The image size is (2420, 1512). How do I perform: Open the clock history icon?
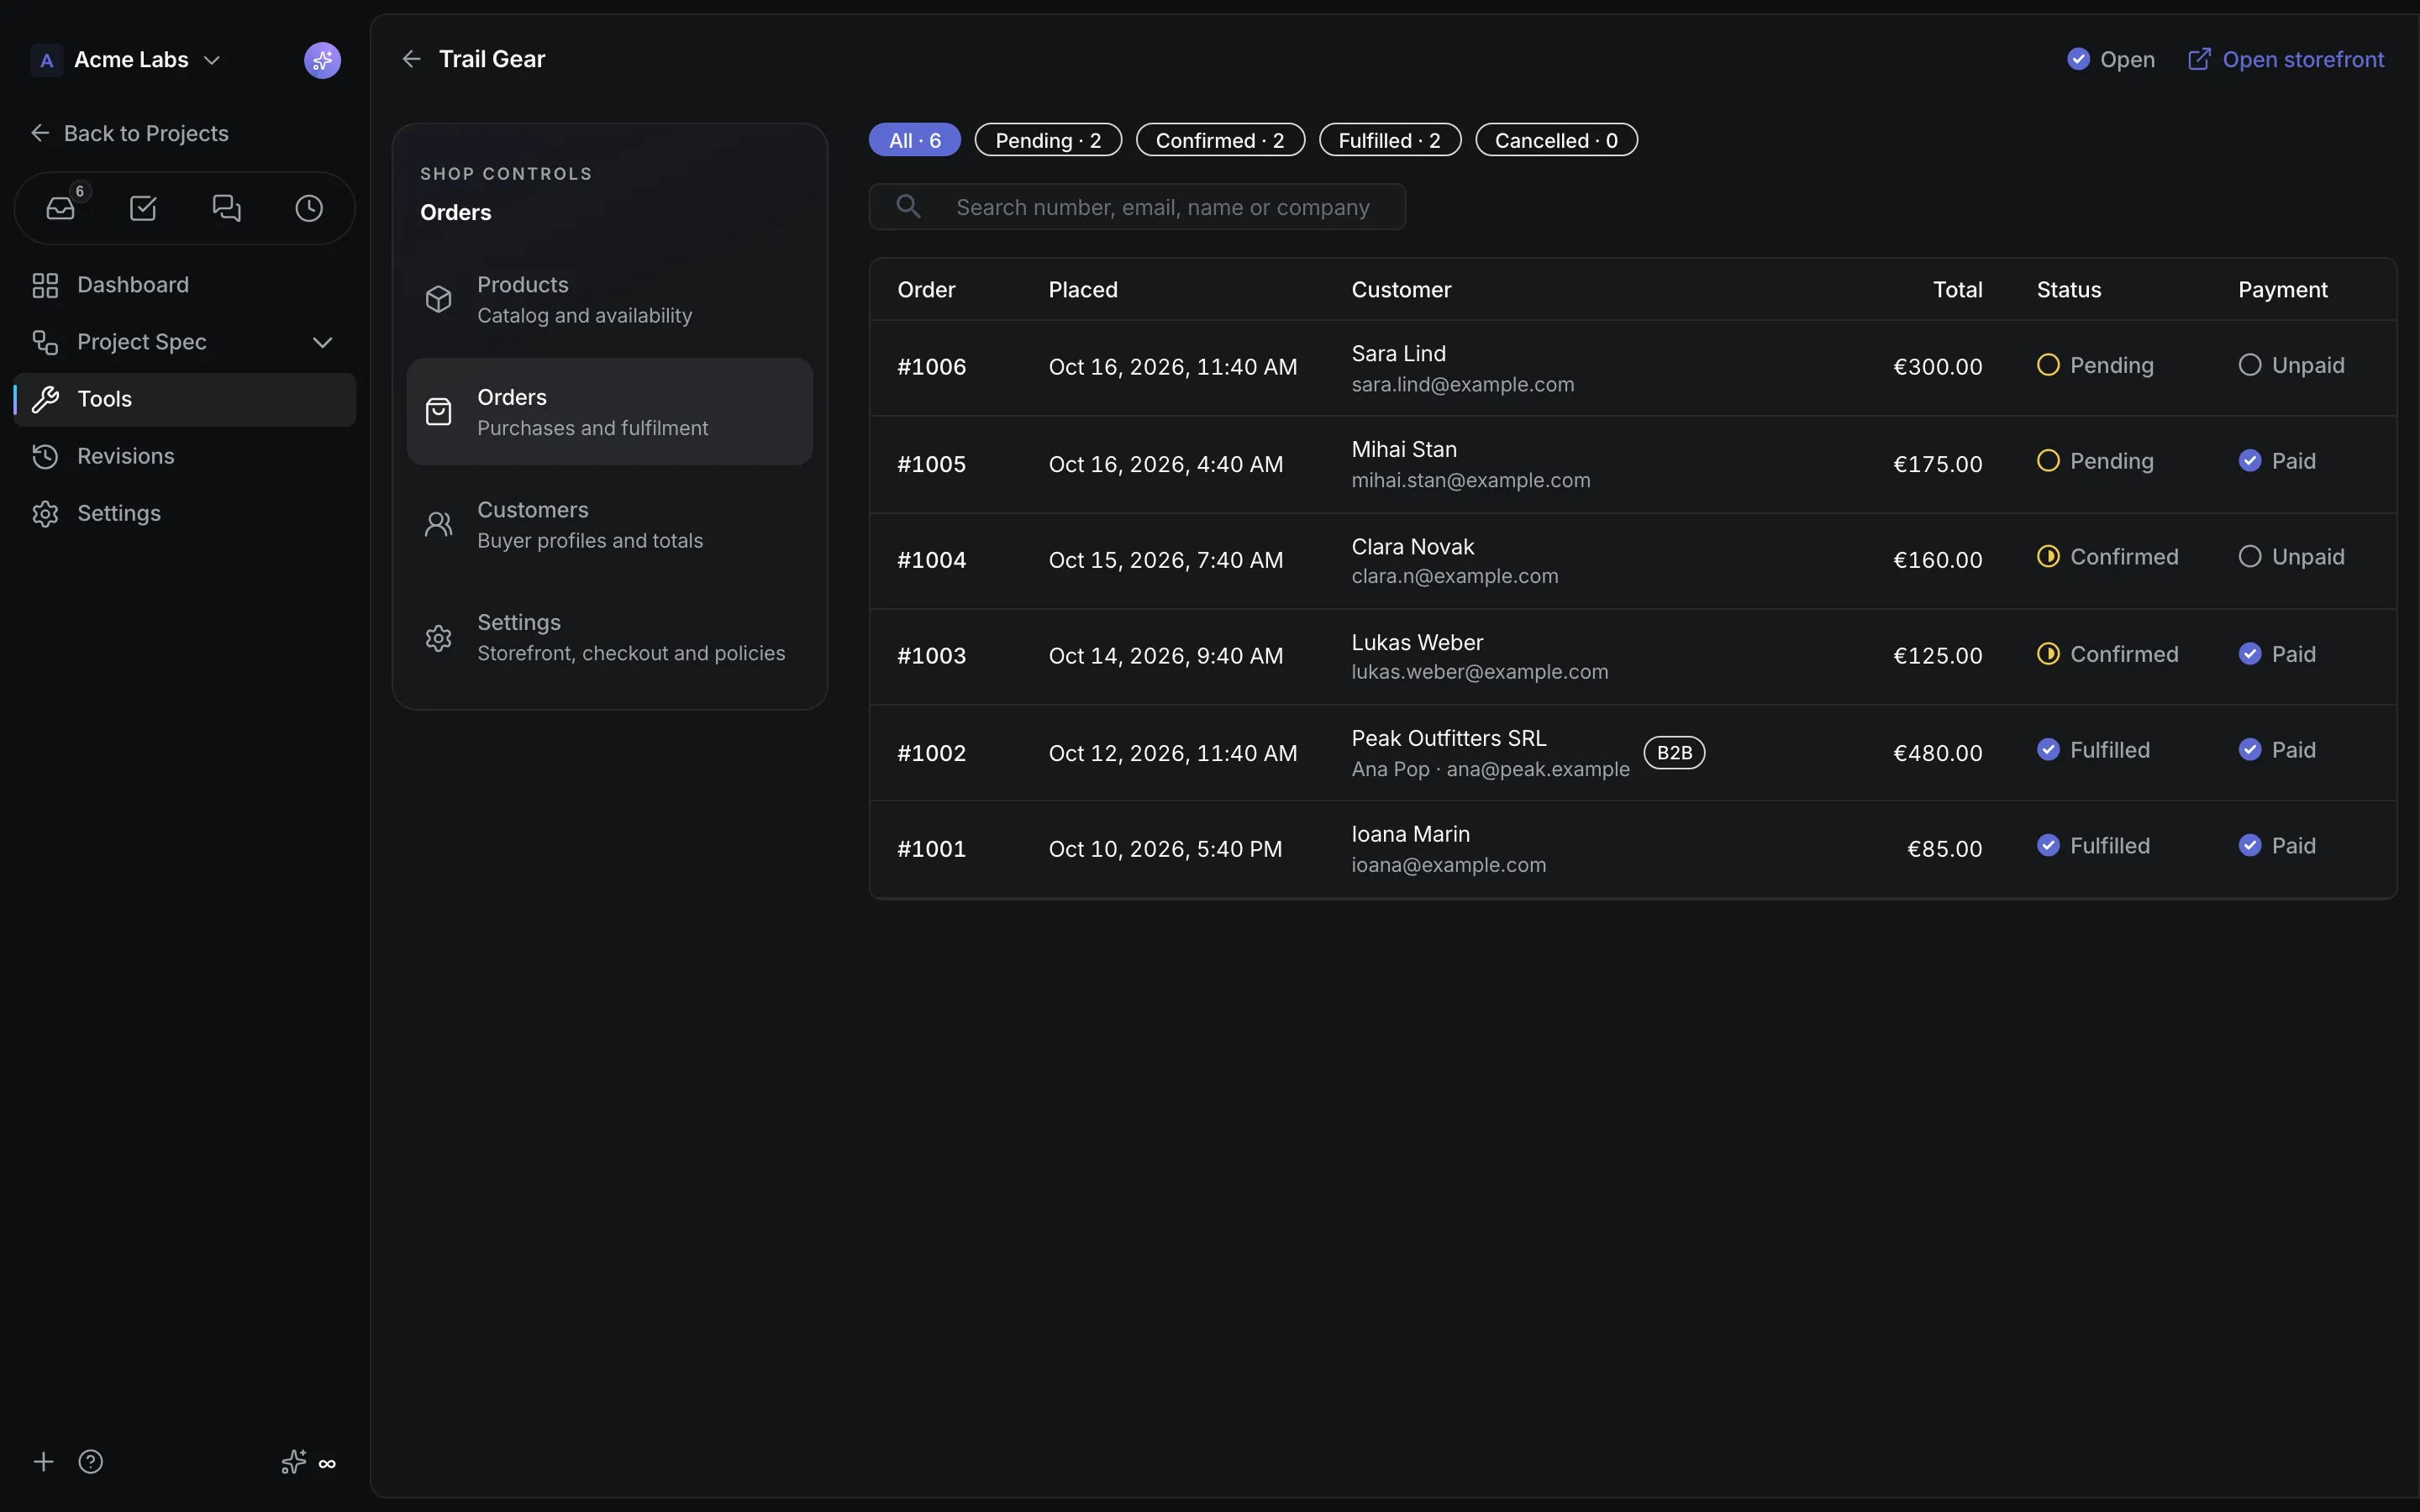coord(309,208)
